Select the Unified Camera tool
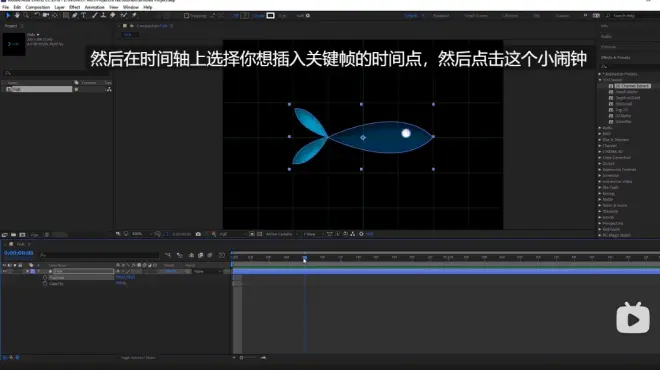Screen dimensions: 660x370 [x=45, y=16]
